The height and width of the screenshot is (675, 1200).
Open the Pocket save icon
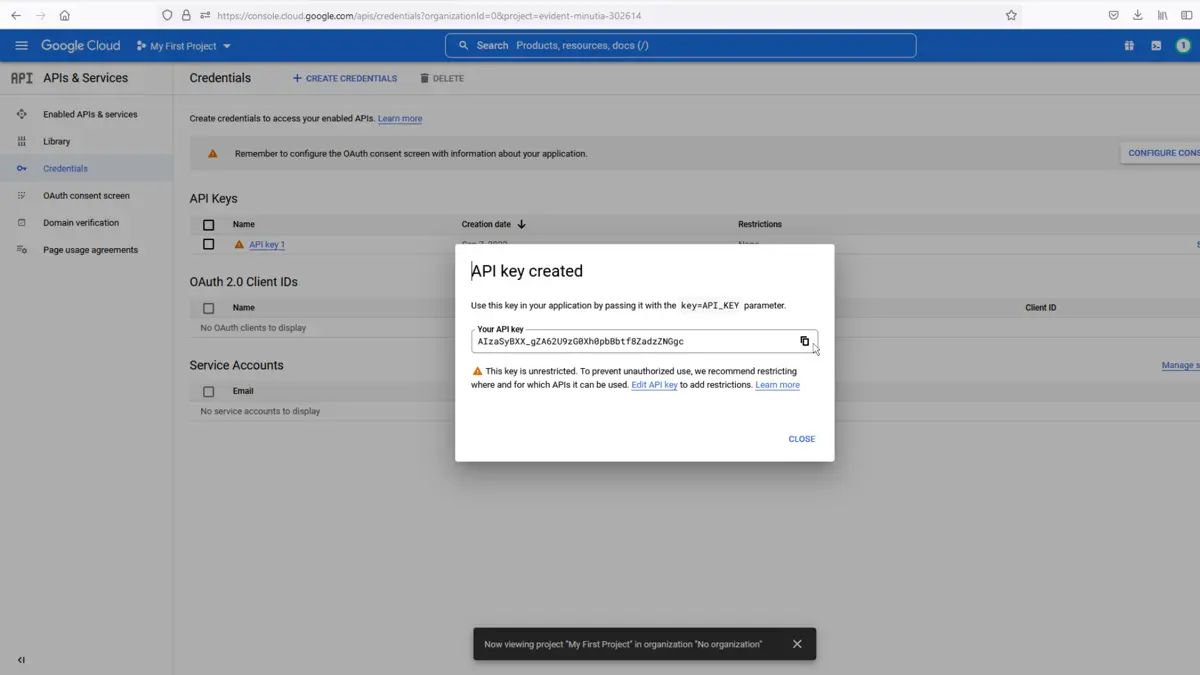[1113, 15]
